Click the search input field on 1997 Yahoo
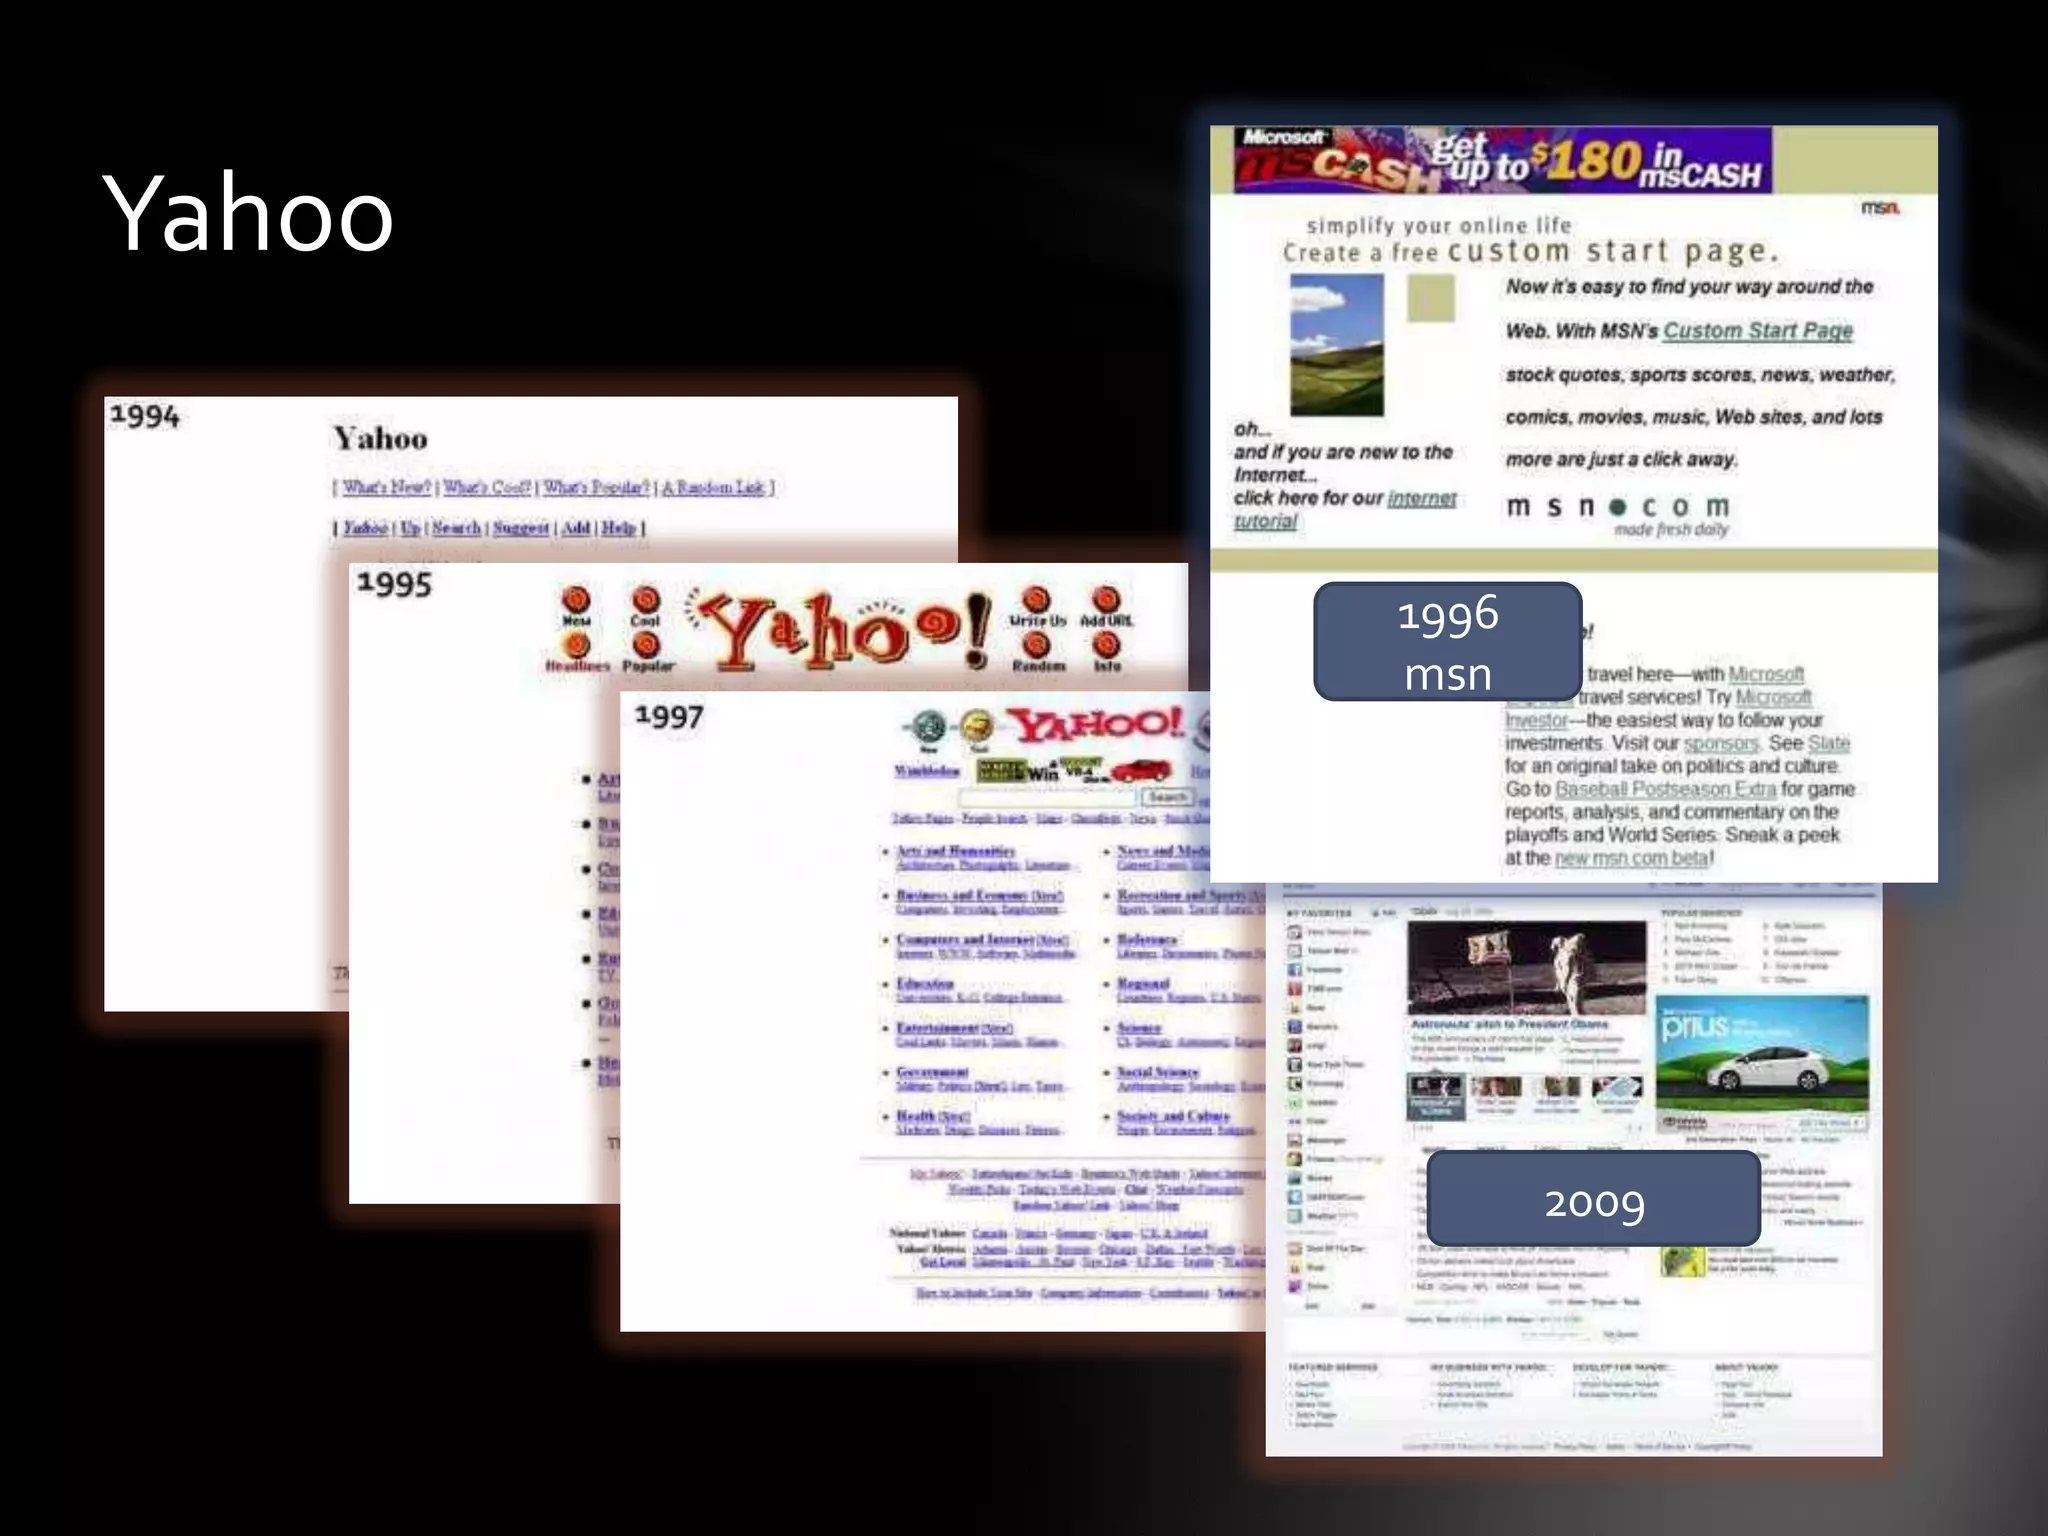2048x1536 pixels. click(1049, 797)
